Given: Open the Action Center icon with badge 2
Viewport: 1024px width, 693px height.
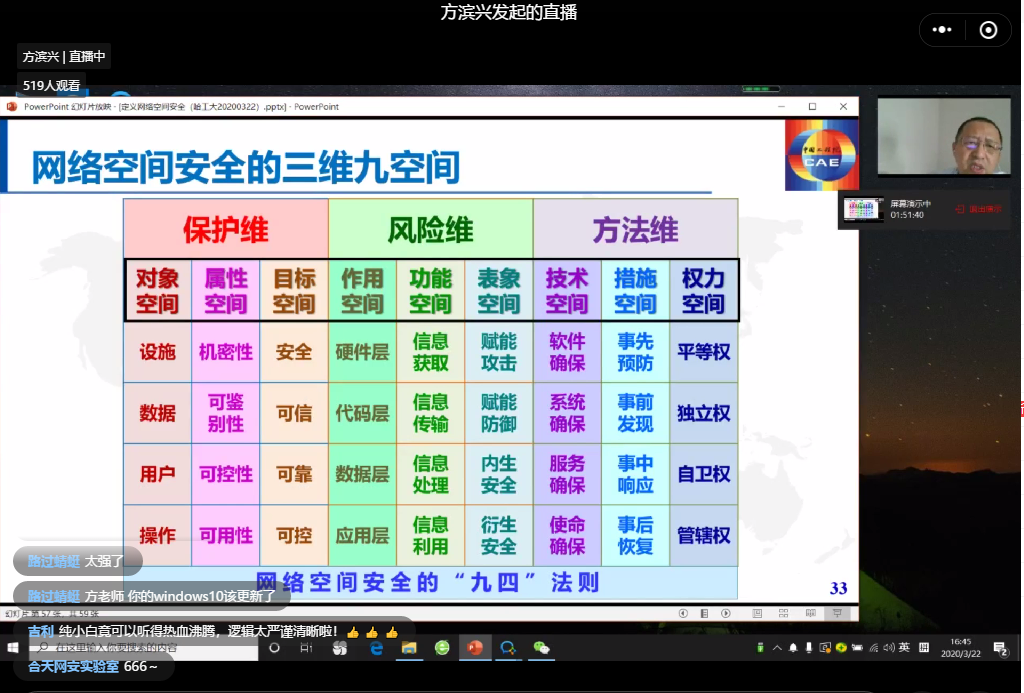Looking at the screenshot, I should pos(1000,648).
